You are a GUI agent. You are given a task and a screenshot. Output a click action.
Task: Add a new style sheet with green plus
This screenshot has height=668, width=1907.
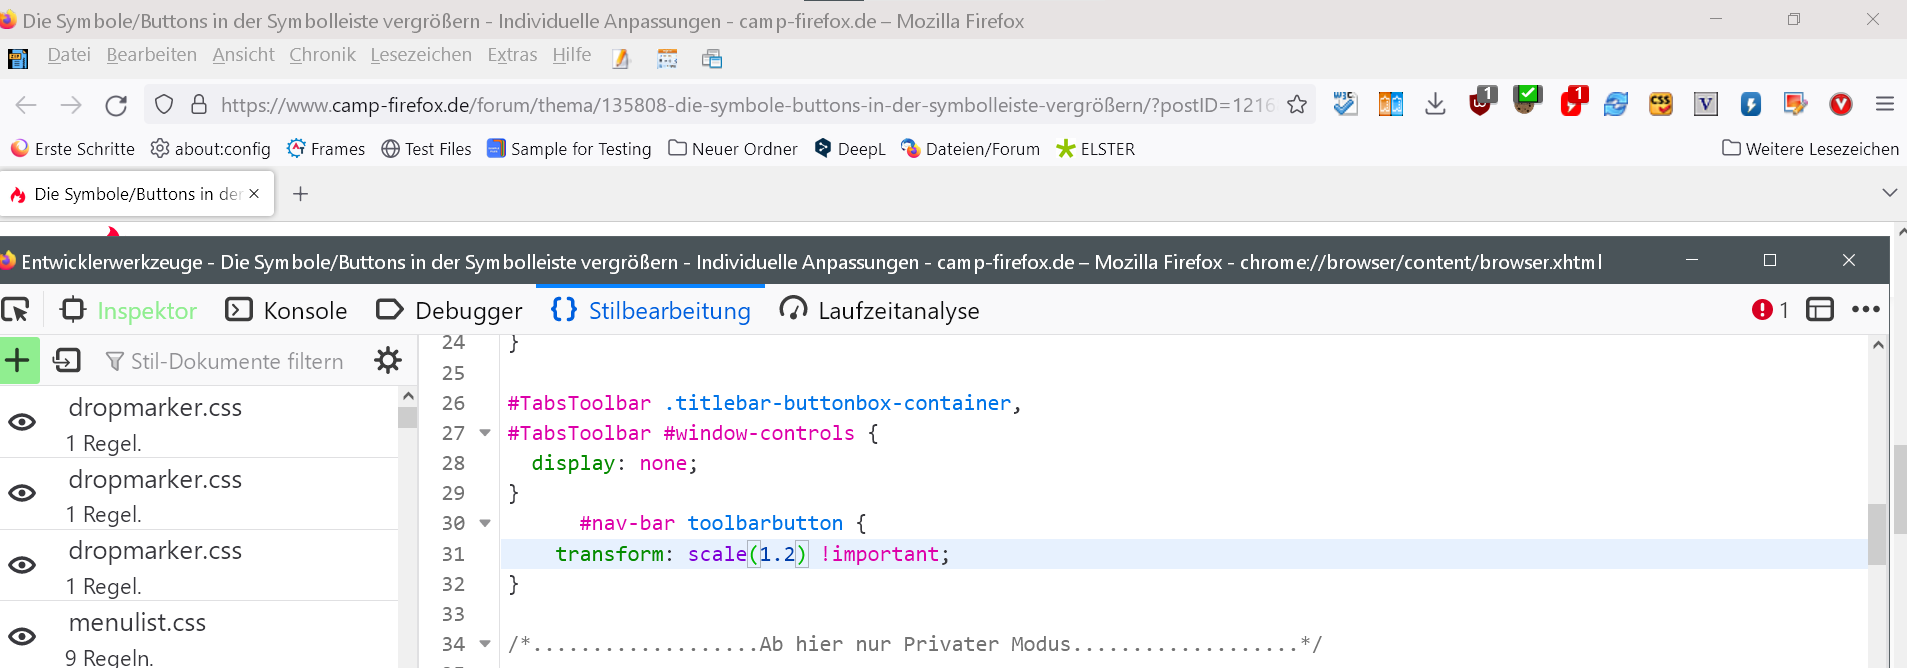[x=18, y=361]
